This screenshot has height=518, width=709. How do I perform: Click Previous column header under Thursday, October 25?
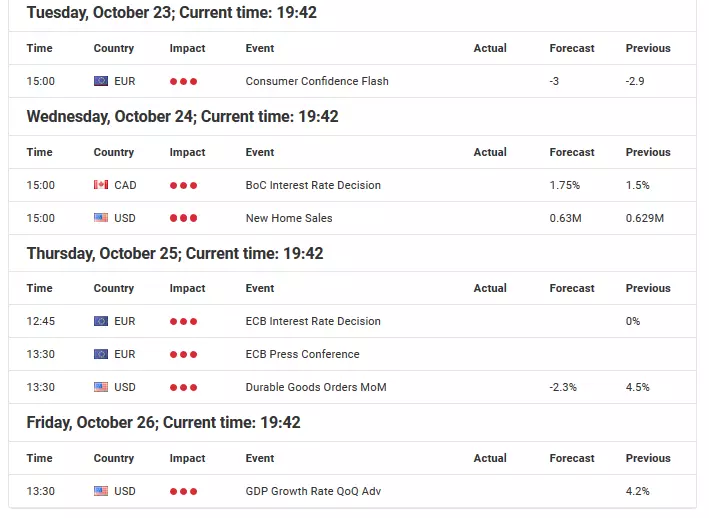pos(648,288)
